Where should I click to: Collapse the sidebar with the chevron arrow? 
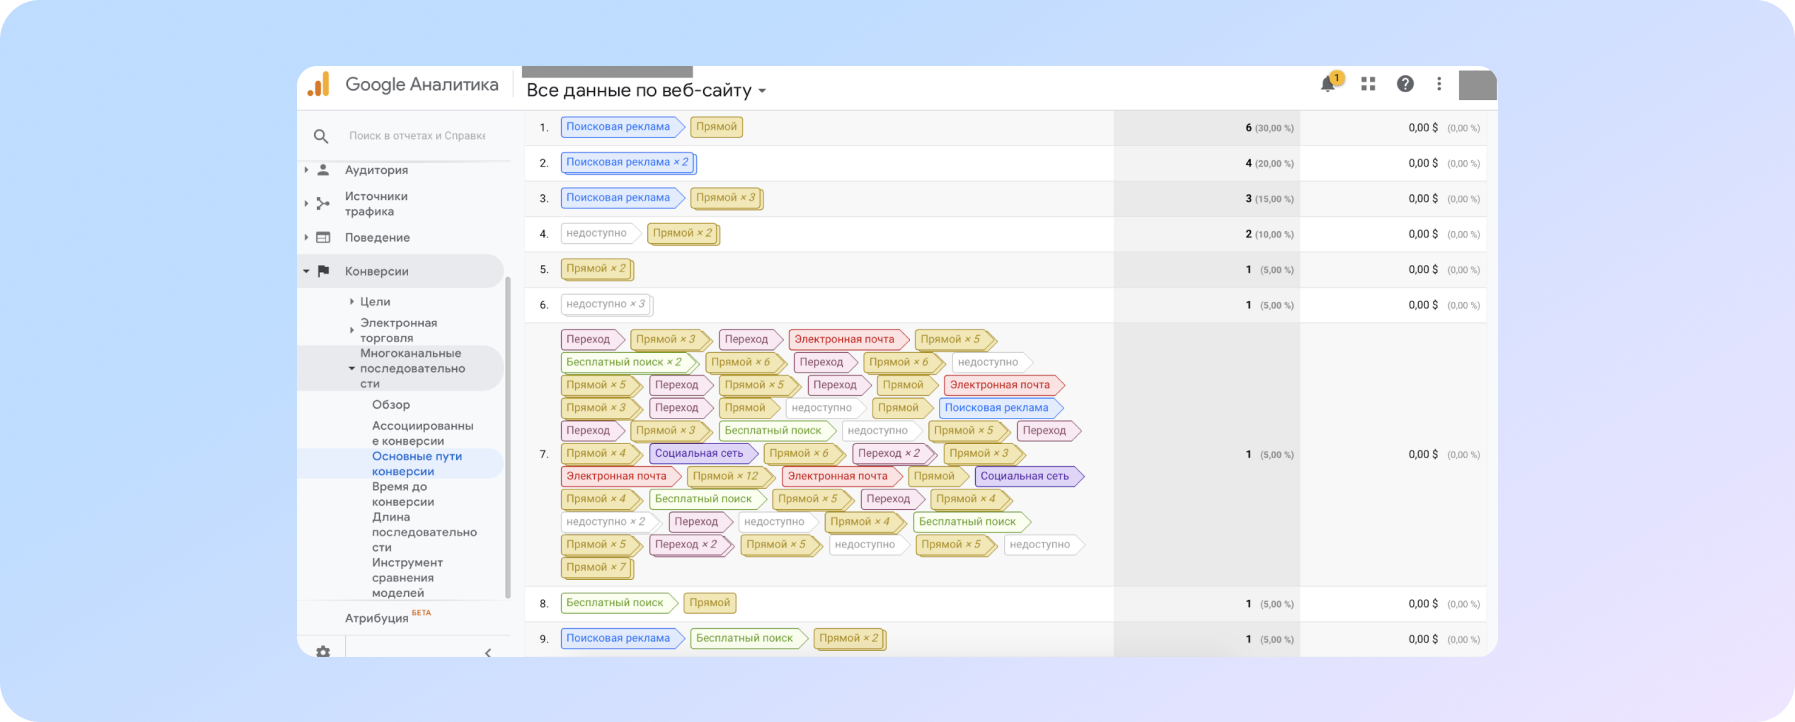[x=488, y=652]
